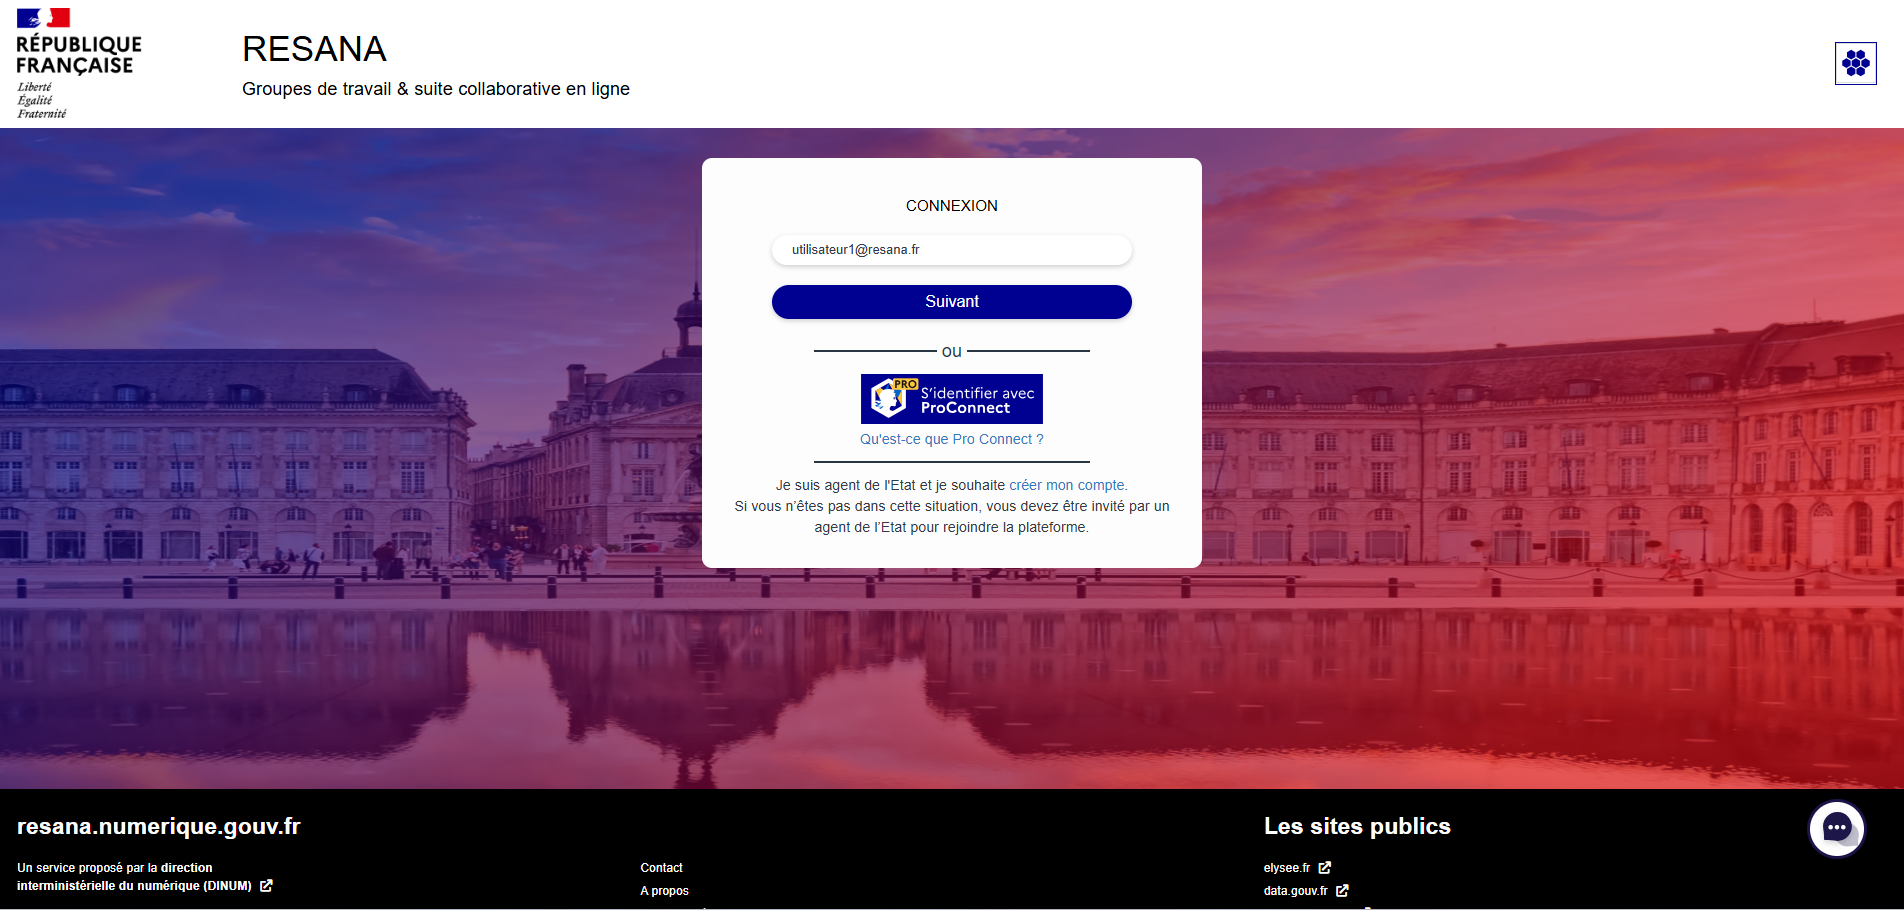The width and height of the screenshot is (1904, 910).
Task: Click the external link icon next to elysee.fr
Action: pos(1326,867)
